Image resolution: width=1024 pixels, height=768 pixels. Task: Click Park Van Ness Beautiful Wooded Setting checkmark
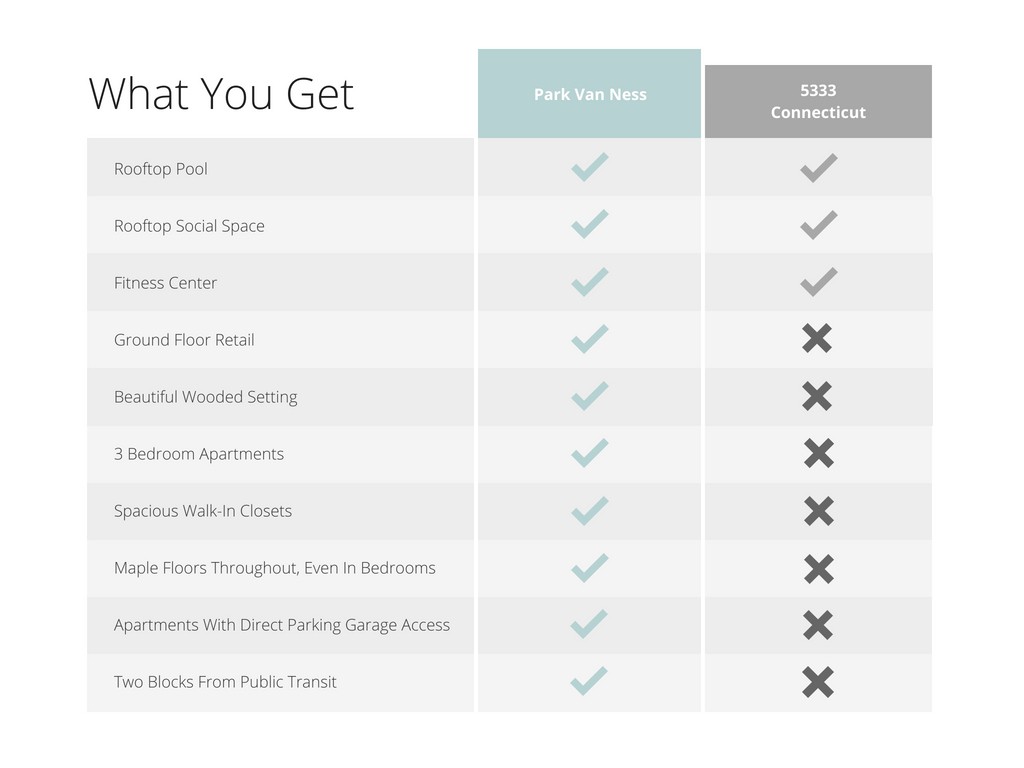click(x=590, y=396)
